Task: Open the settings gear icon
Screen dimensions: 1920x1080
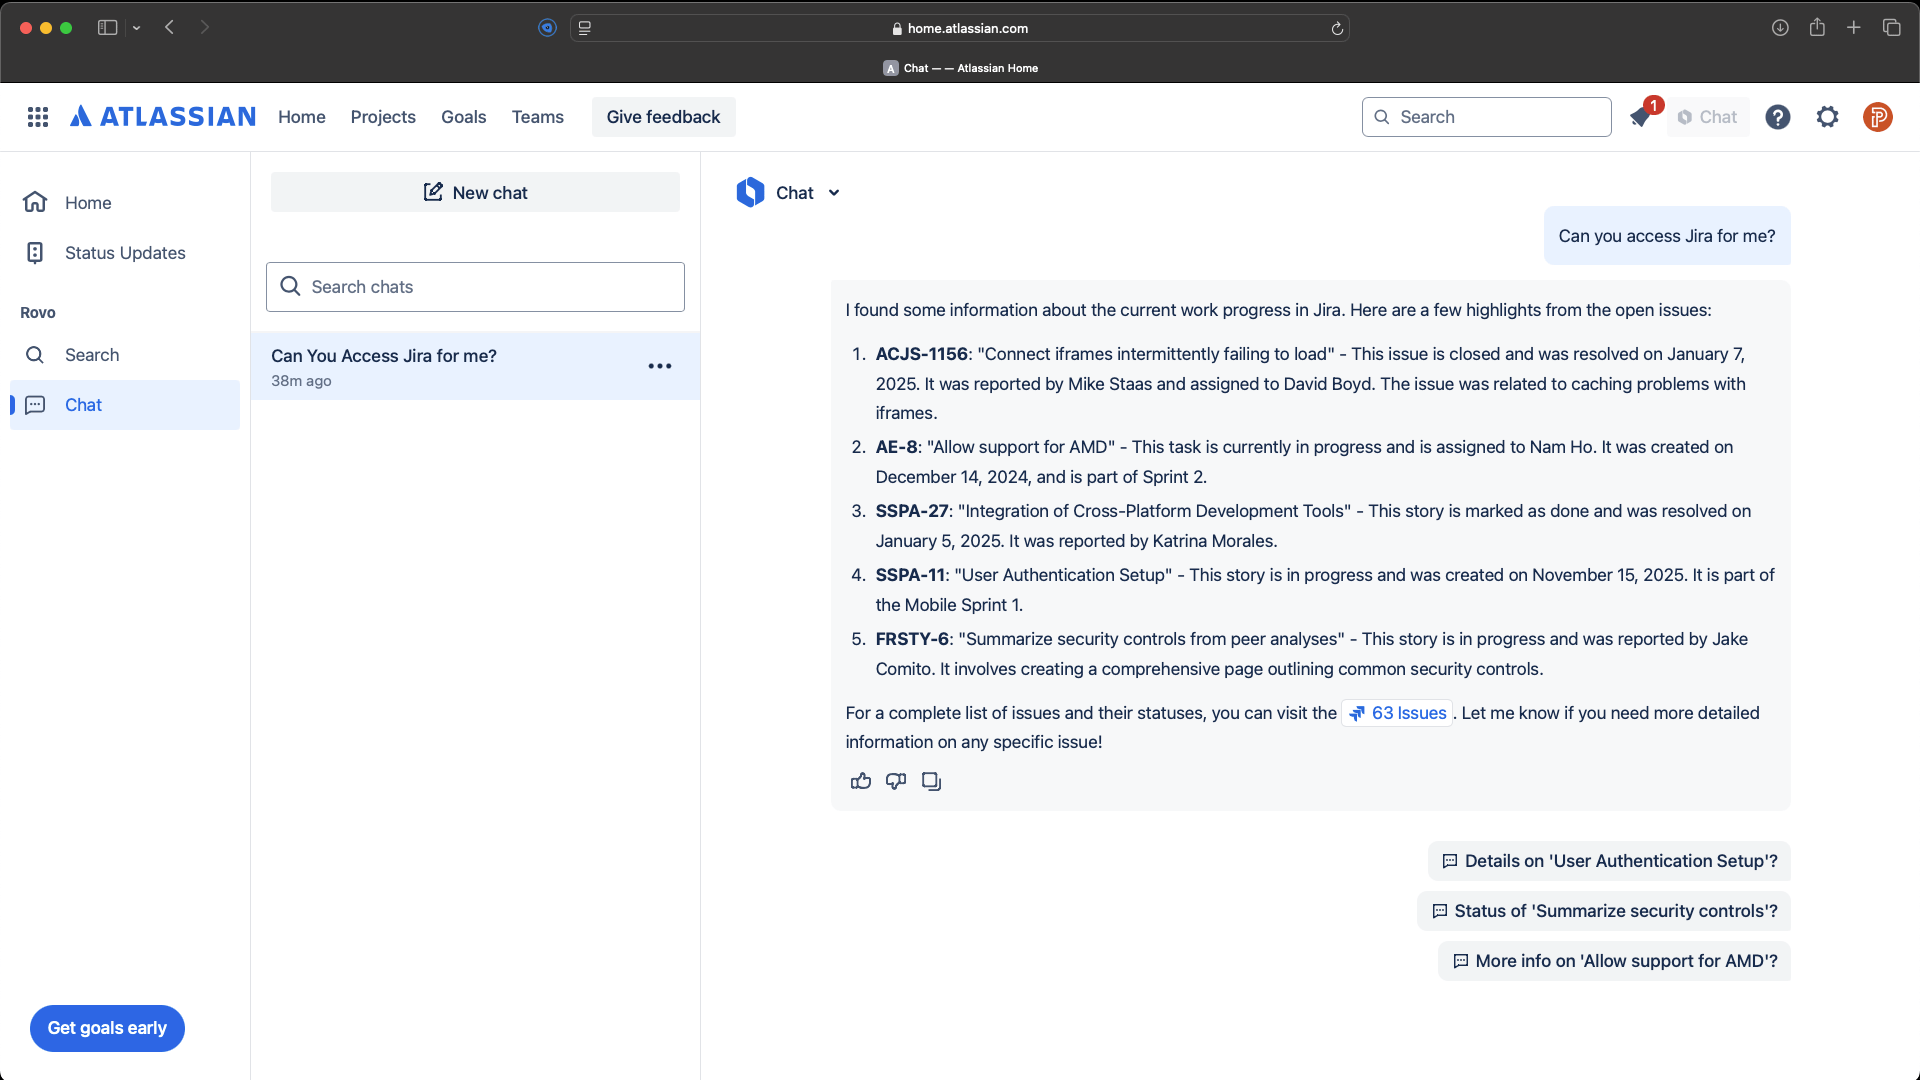Action: pos(1828,117)
